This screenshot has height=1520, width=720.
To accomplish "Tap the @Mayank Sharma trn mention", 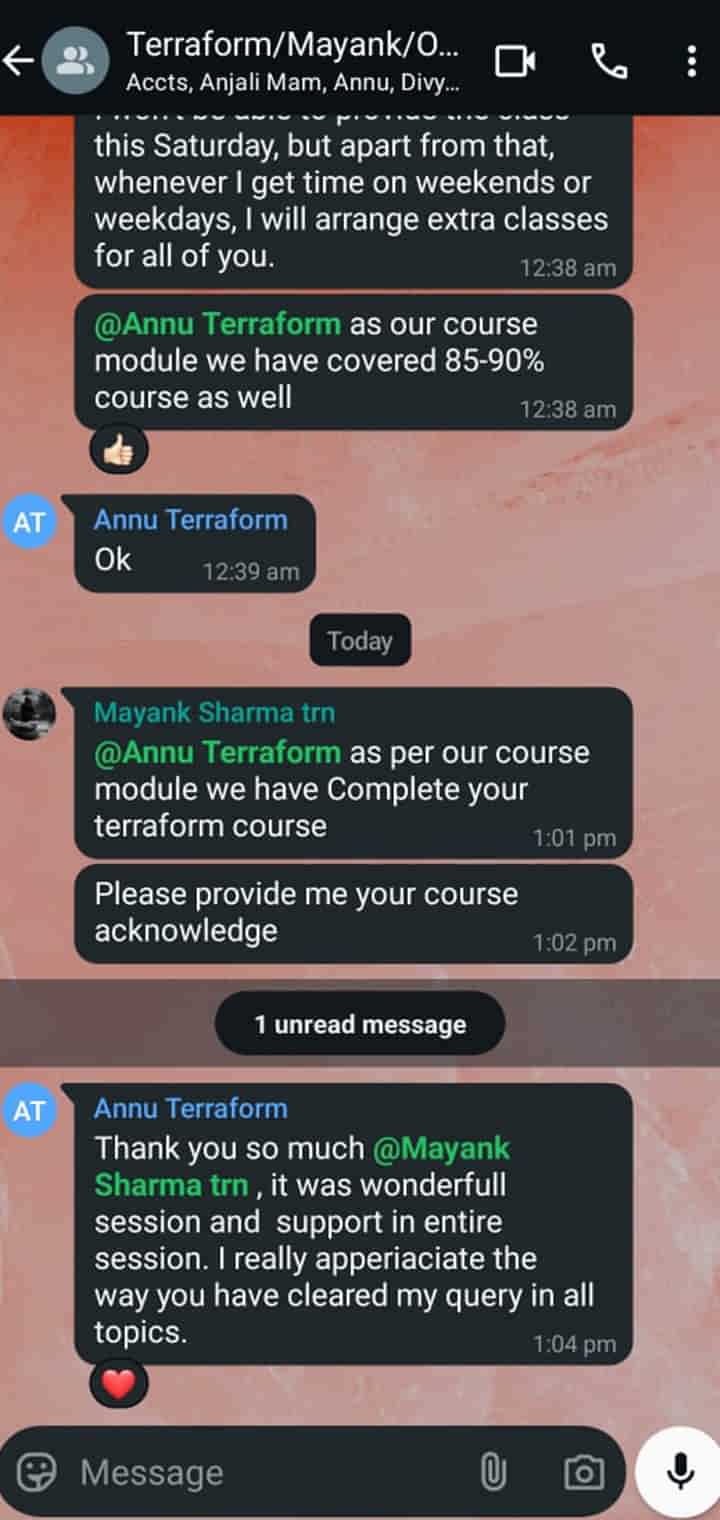I will click(x=302, y=1167).
